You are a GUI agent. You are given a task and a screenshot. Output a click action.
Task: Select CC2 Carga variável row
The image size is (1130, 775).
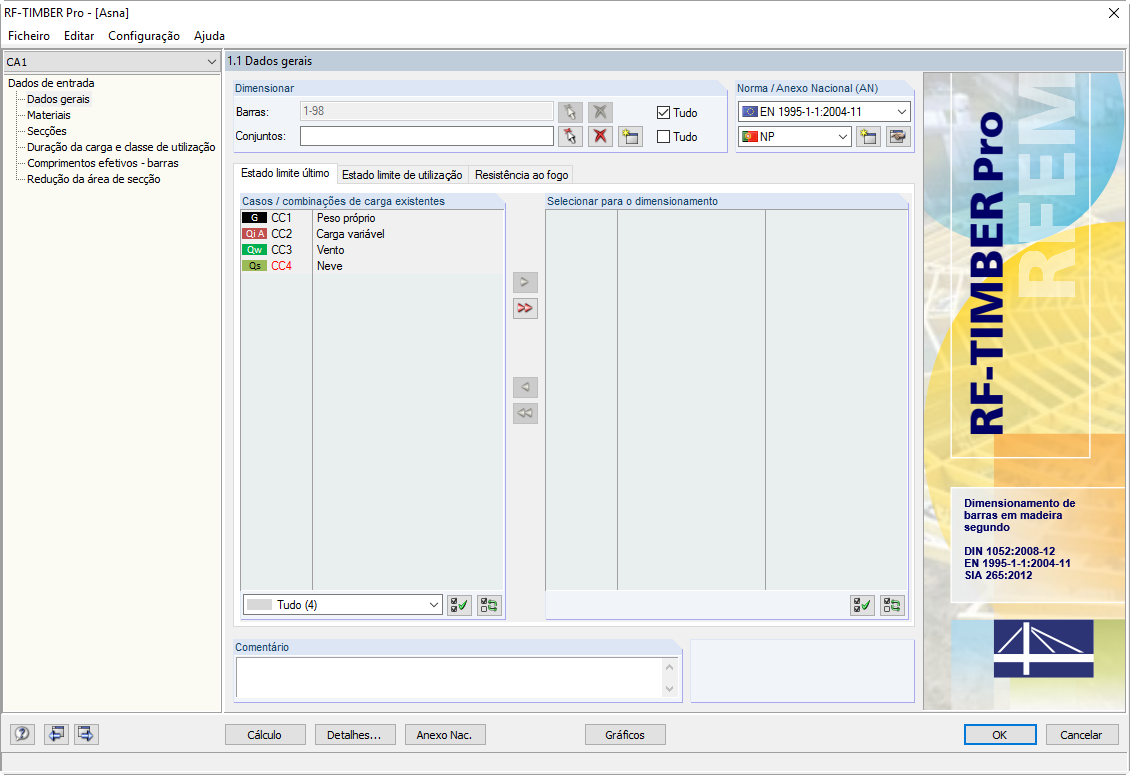pyautogui.click(x=372, y=234)
